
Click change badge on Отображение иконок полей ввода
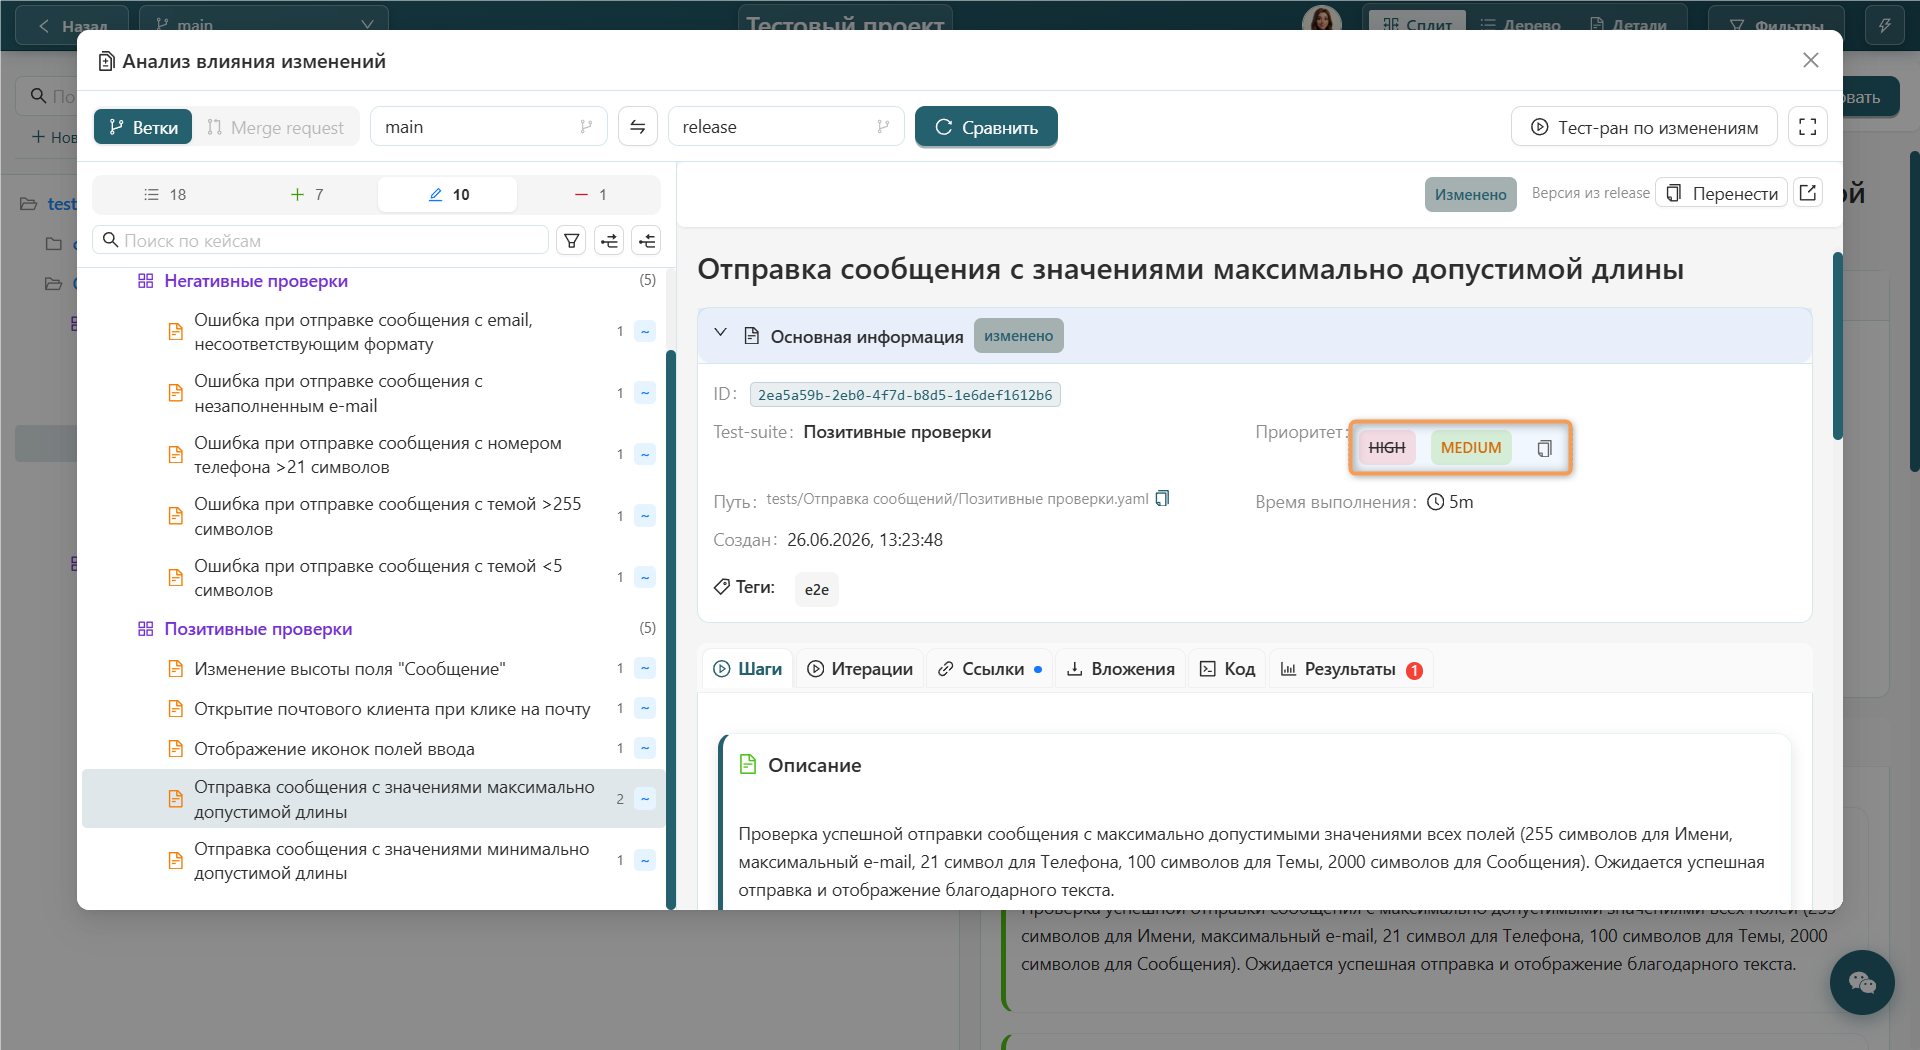click(x=645, y=748)
